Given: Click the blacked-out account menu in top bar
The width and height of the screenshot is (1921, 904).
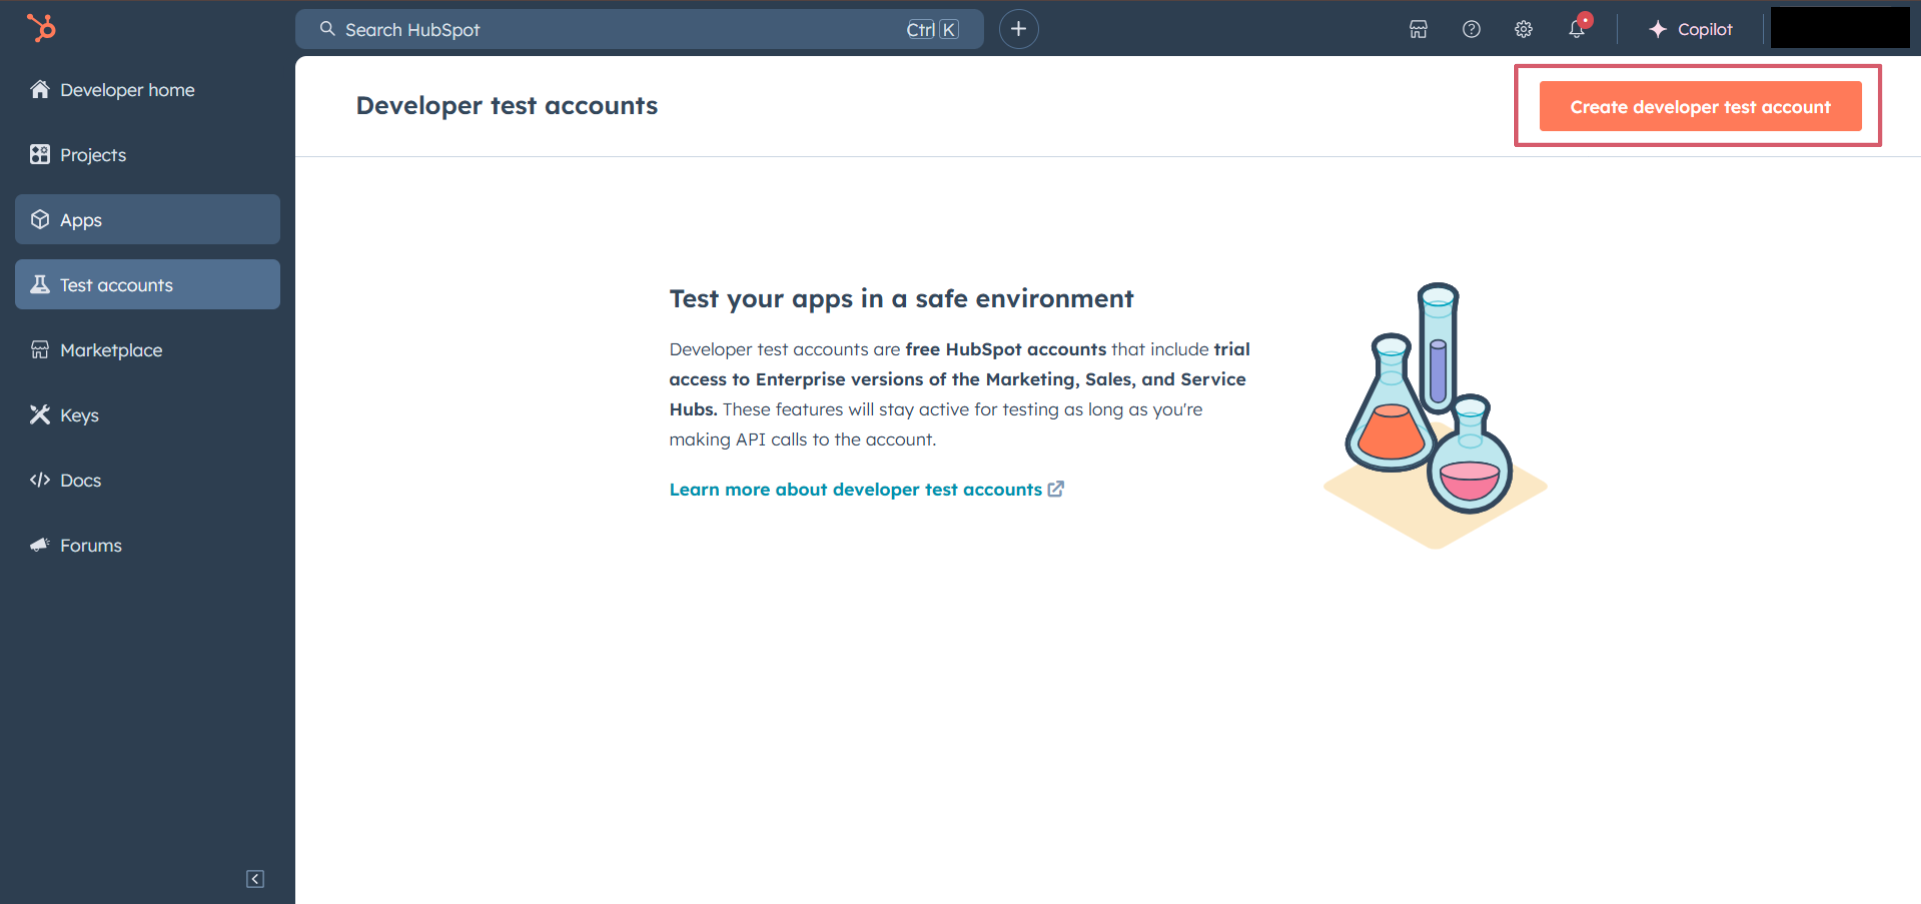Looking at the screenshot, I should point(1840,28).
